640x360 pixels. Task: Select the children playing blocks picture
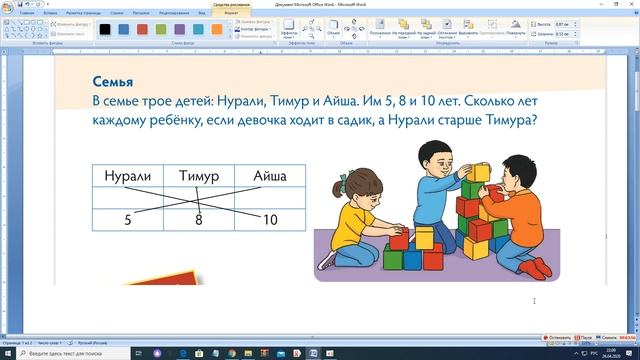pos(437,211)
